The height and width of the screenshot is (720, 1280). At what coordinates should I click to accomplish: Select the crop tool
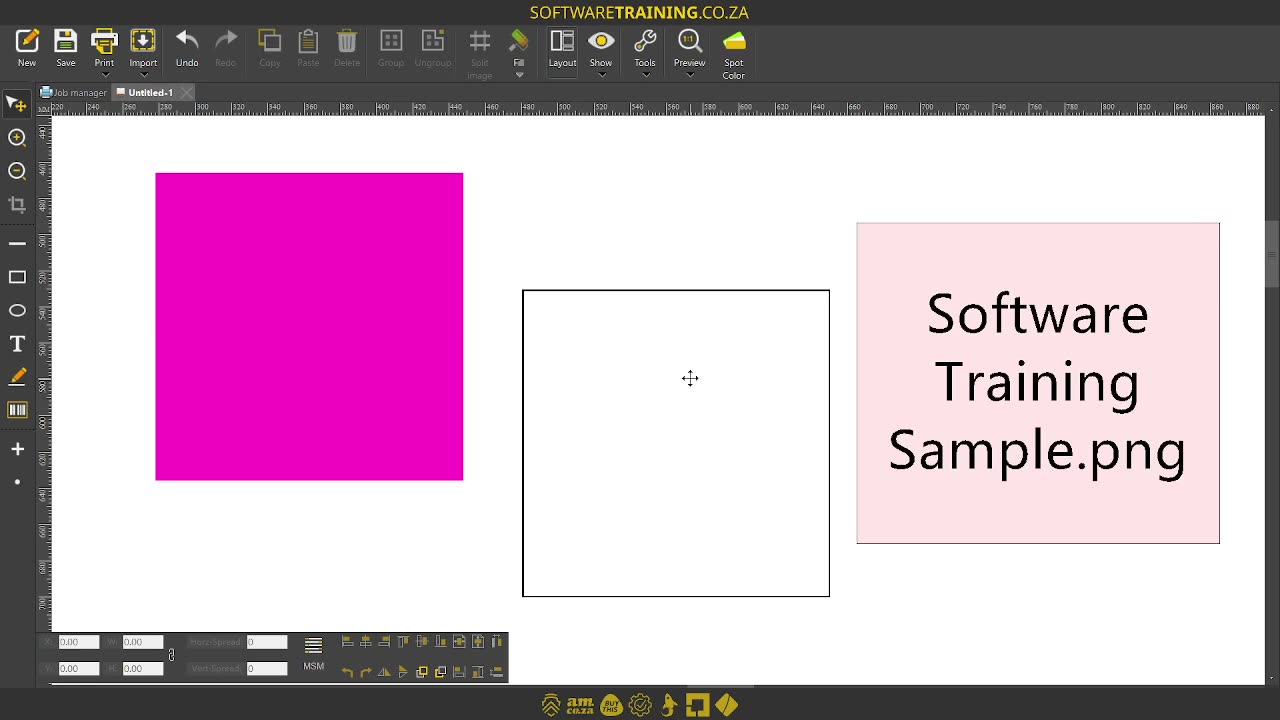click(x=17, y=205)
